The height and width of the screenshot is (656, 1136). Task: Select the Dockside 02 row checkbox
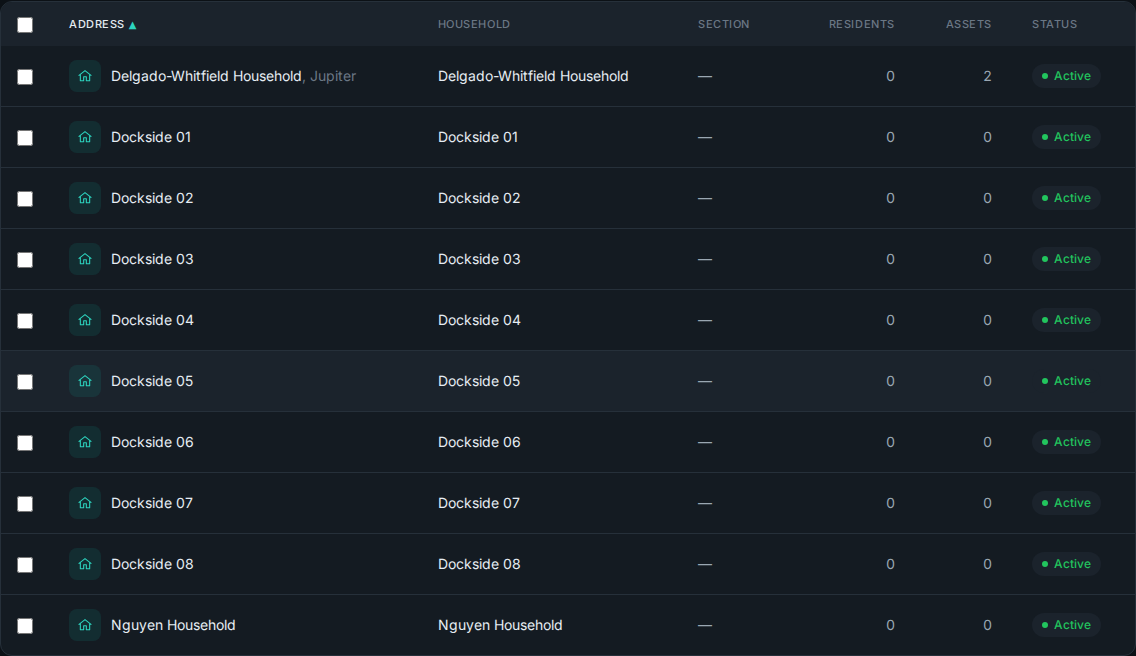coord(25,199)
